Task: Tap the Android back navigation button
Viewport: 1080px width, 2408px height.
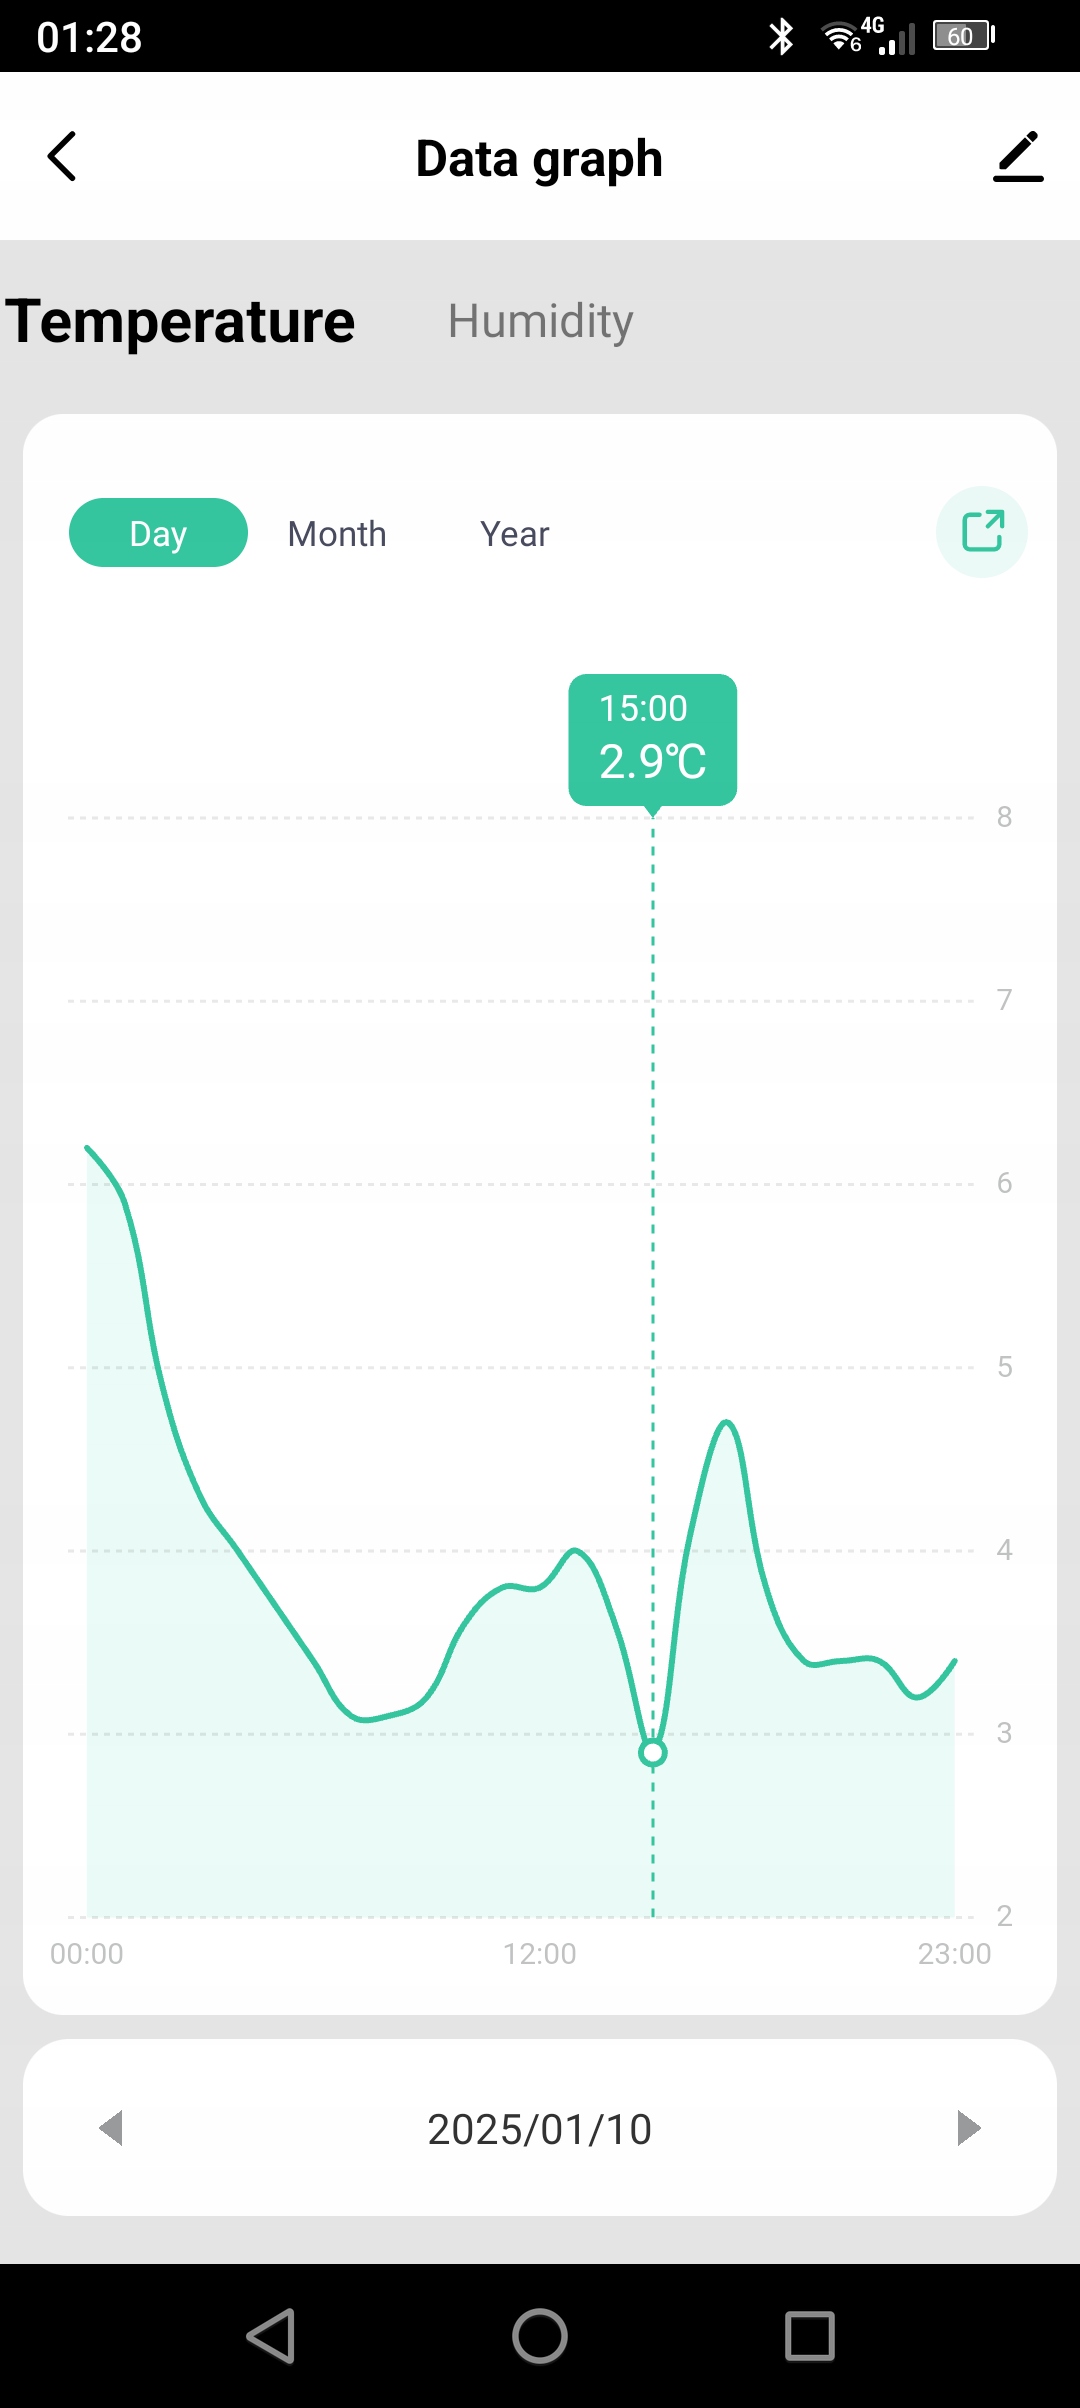Action: coord(270,2336)
